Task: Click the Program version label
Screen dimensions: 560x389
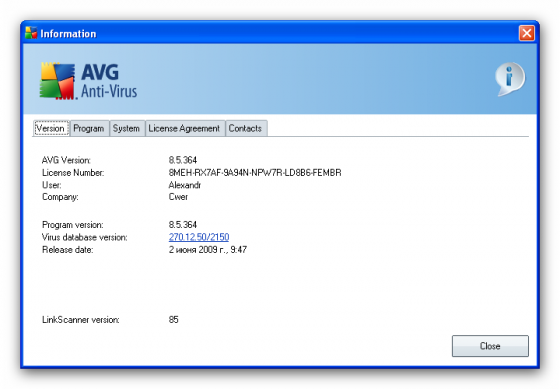Action: pyautogui.click(x=72, y=225)
